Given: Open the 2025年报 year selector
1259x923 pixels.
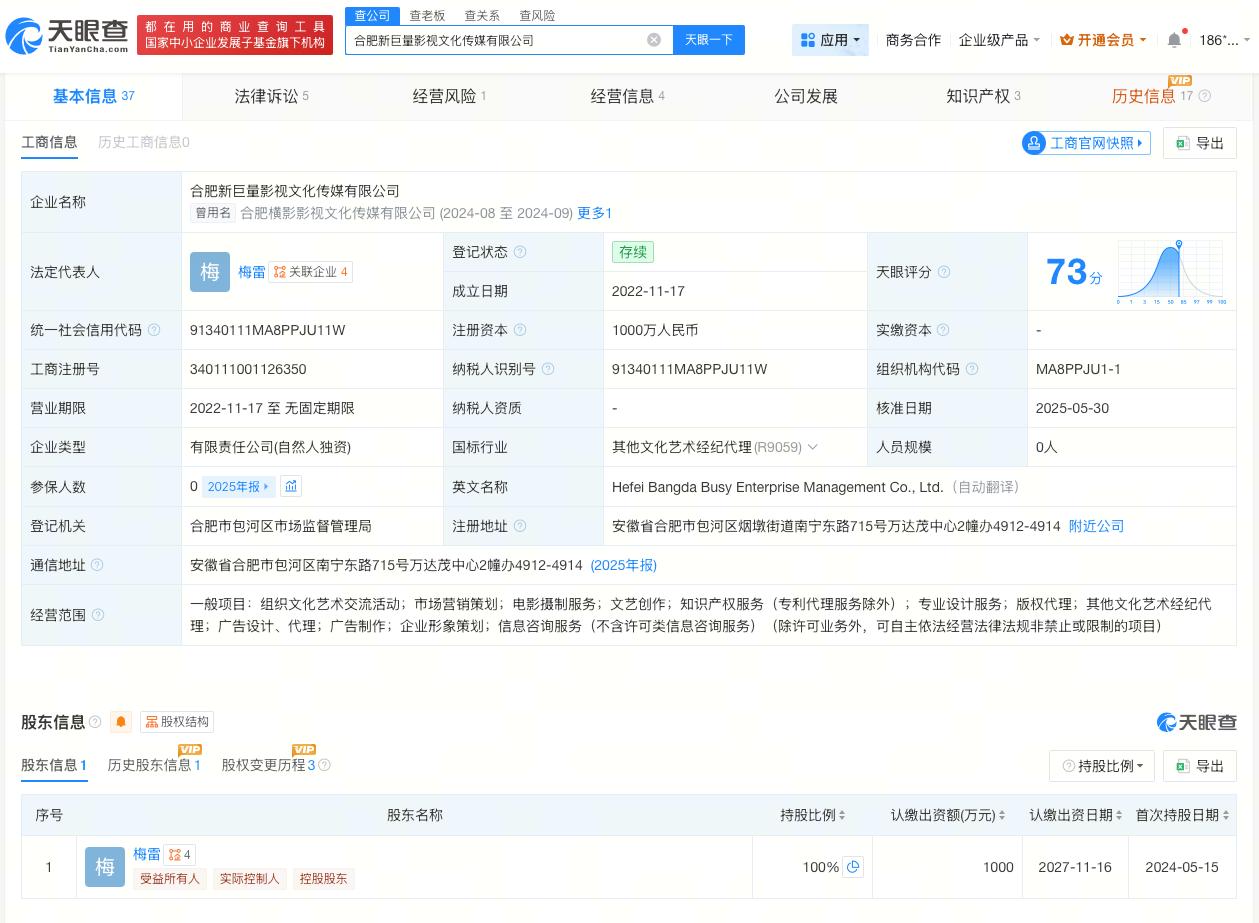Looking at the screenshot, I should pyautogui.click(x=238, y=486).
